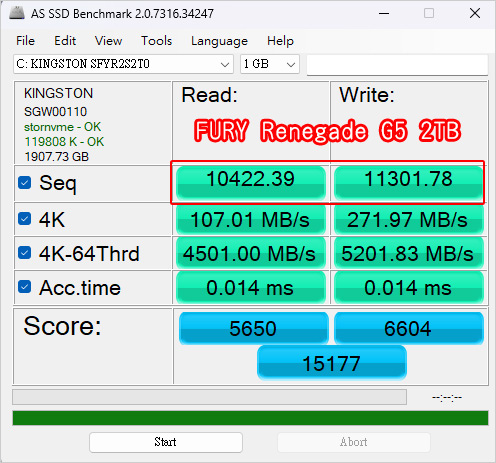Click the Abort button
Viewport: 496px width, 463px height.
(354, 442)
